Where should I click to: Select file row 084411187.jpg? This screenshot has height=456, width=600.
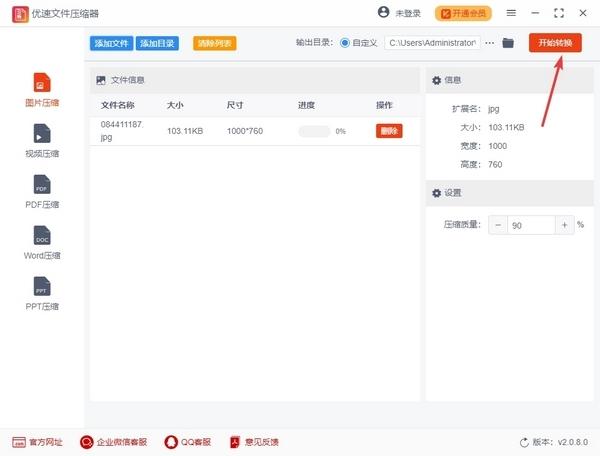pyautogui.click(x=255, y=131)
